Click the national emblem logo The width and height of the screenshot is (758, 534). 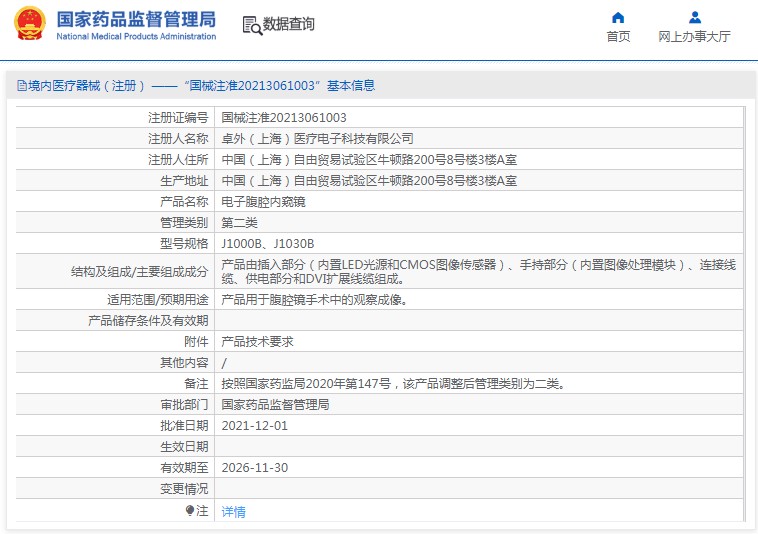point(30,23)
